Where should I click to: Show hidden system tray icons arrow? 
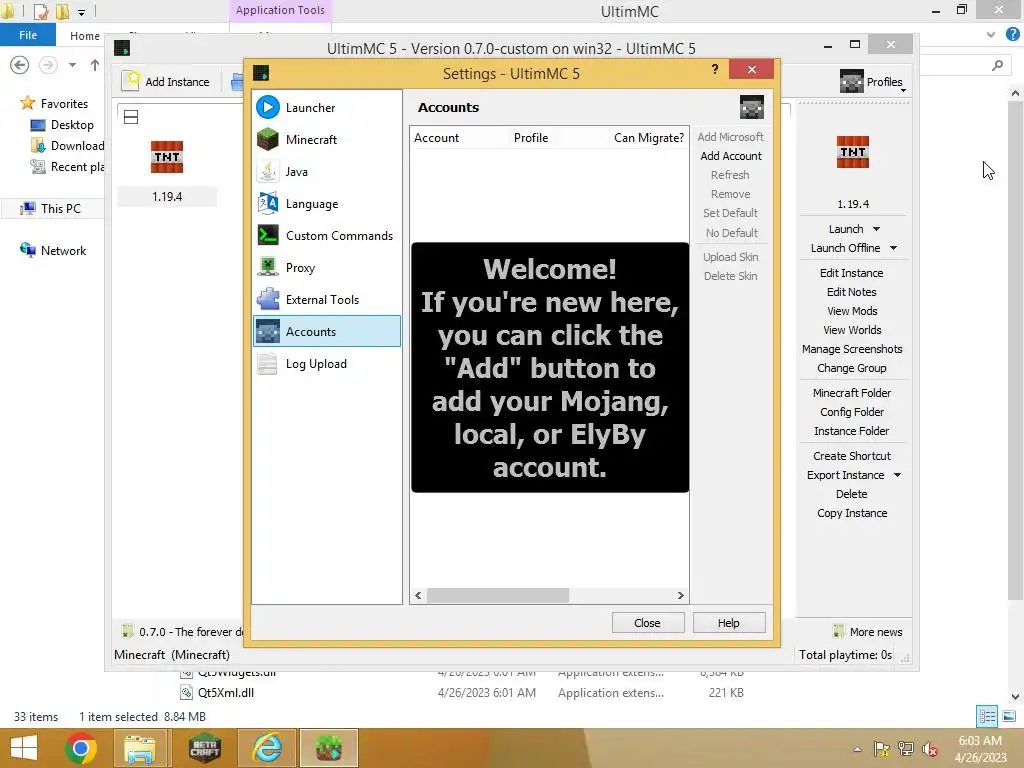pos(857,749)
